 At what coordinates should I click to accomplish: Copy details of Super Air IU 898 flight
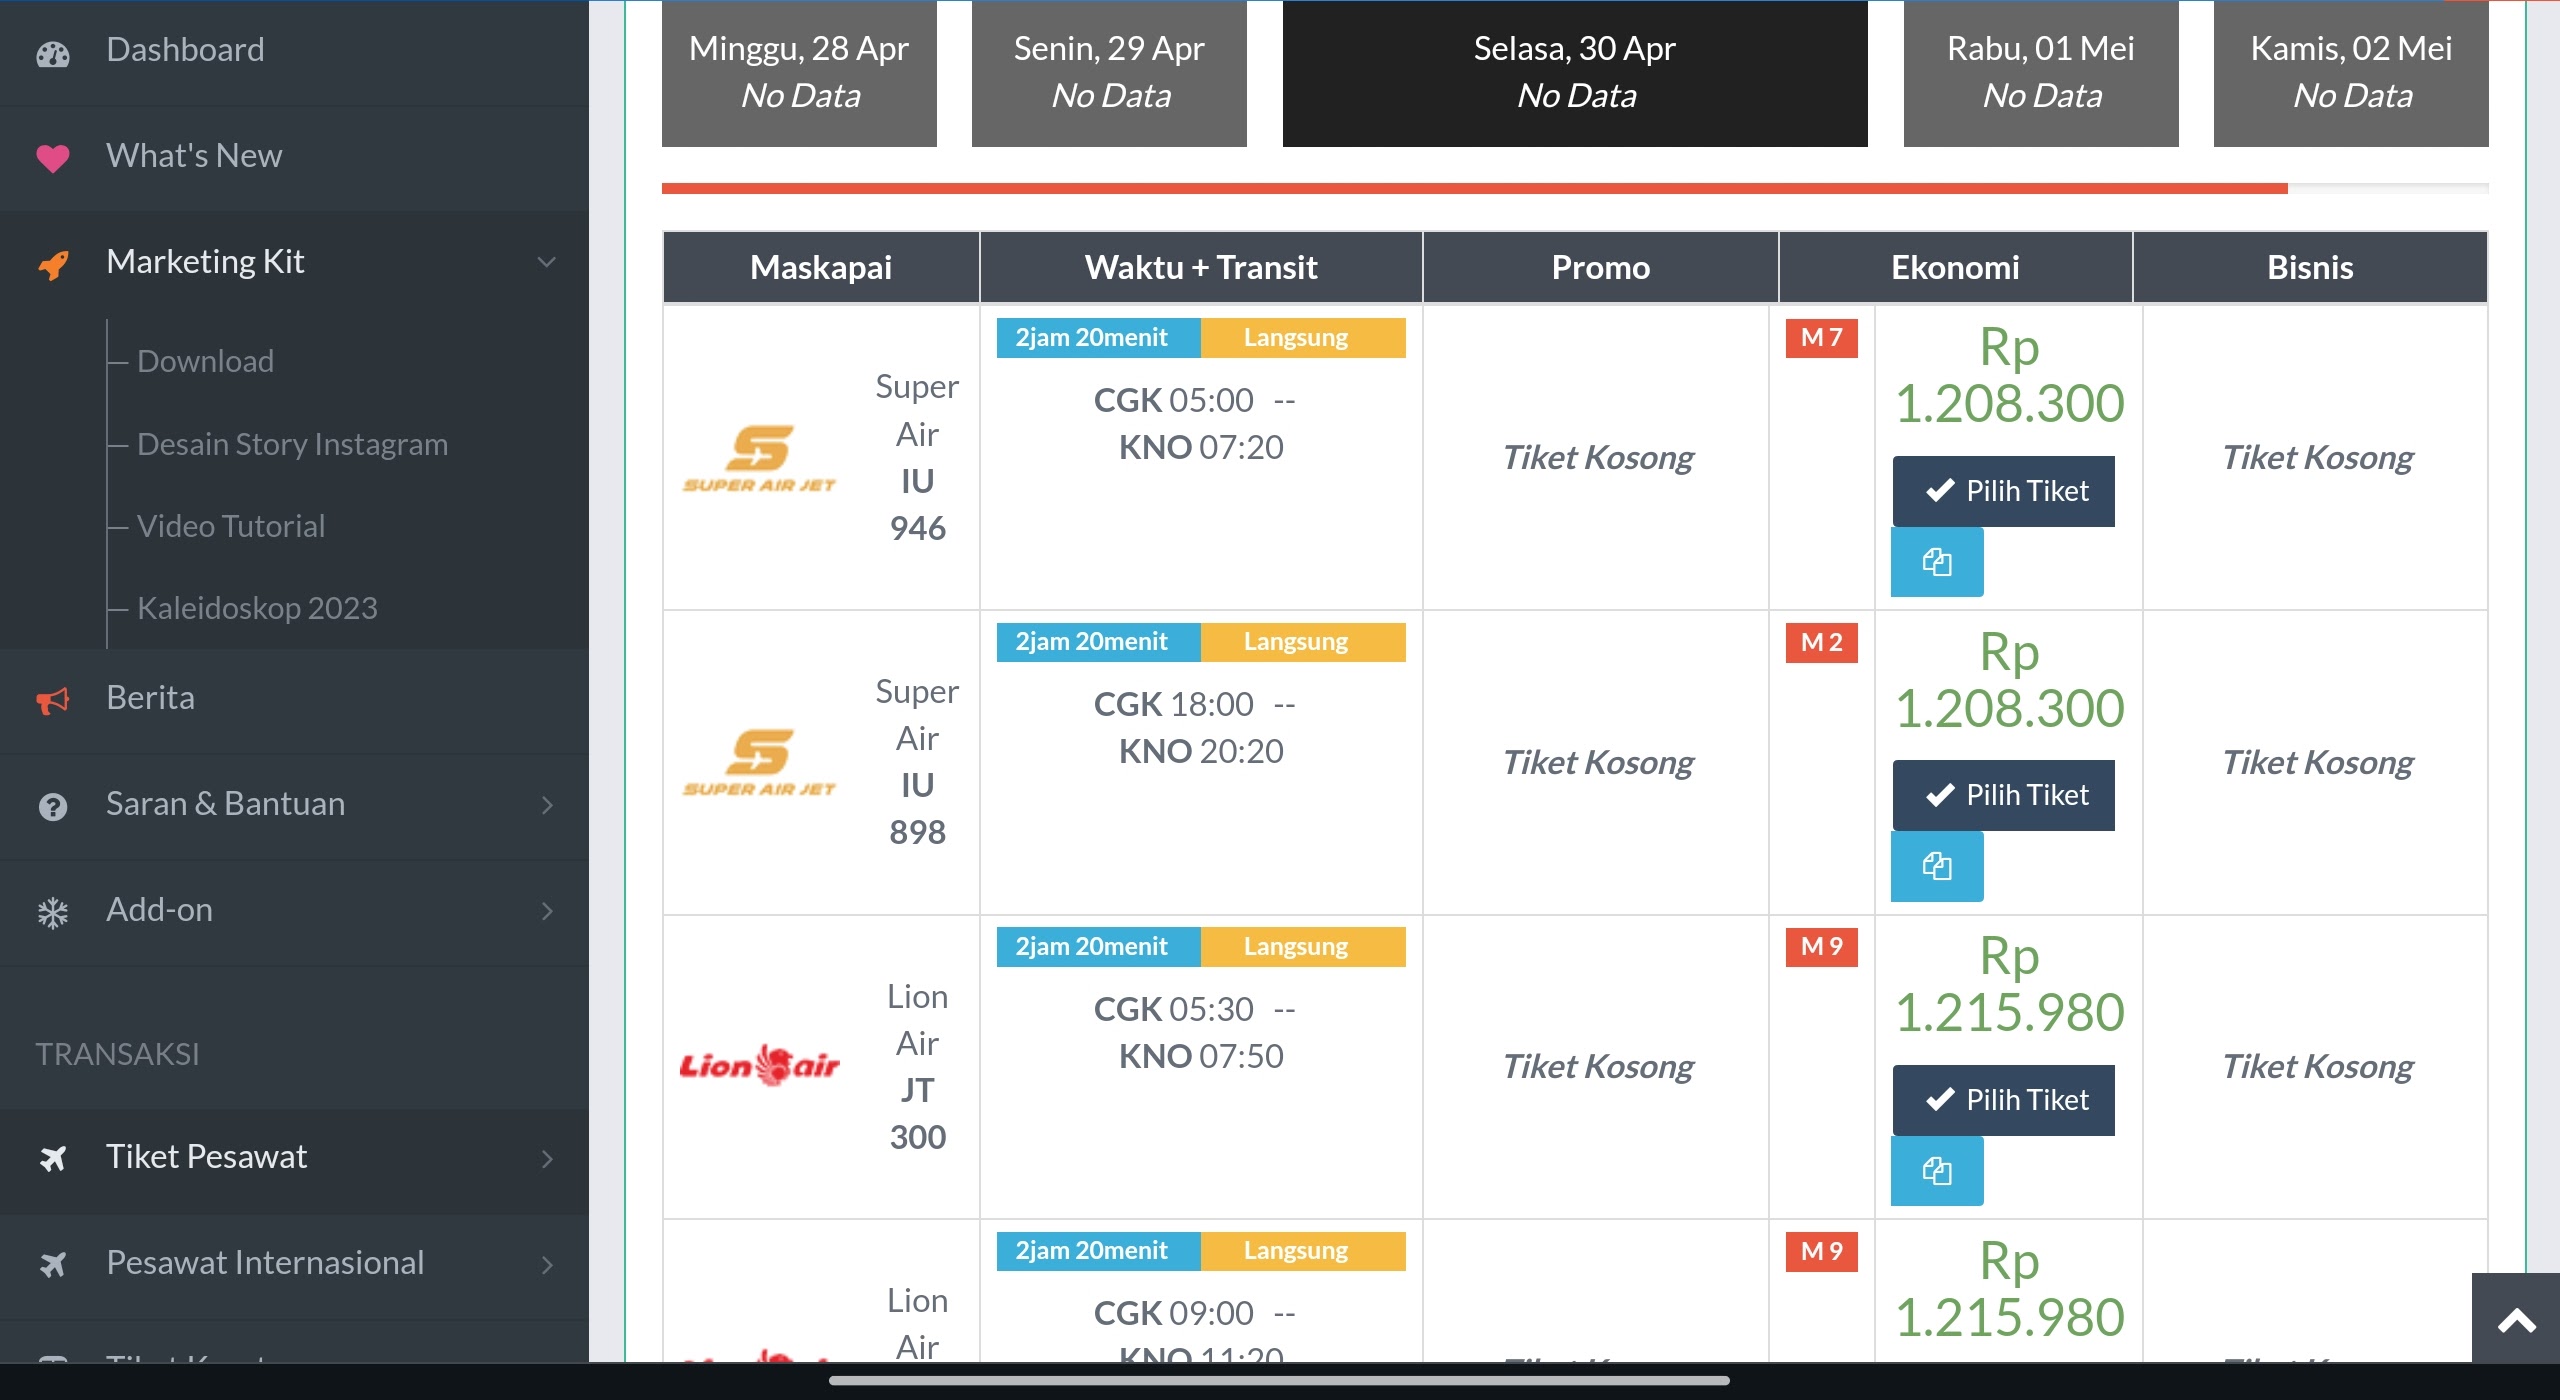(1936, 866)
